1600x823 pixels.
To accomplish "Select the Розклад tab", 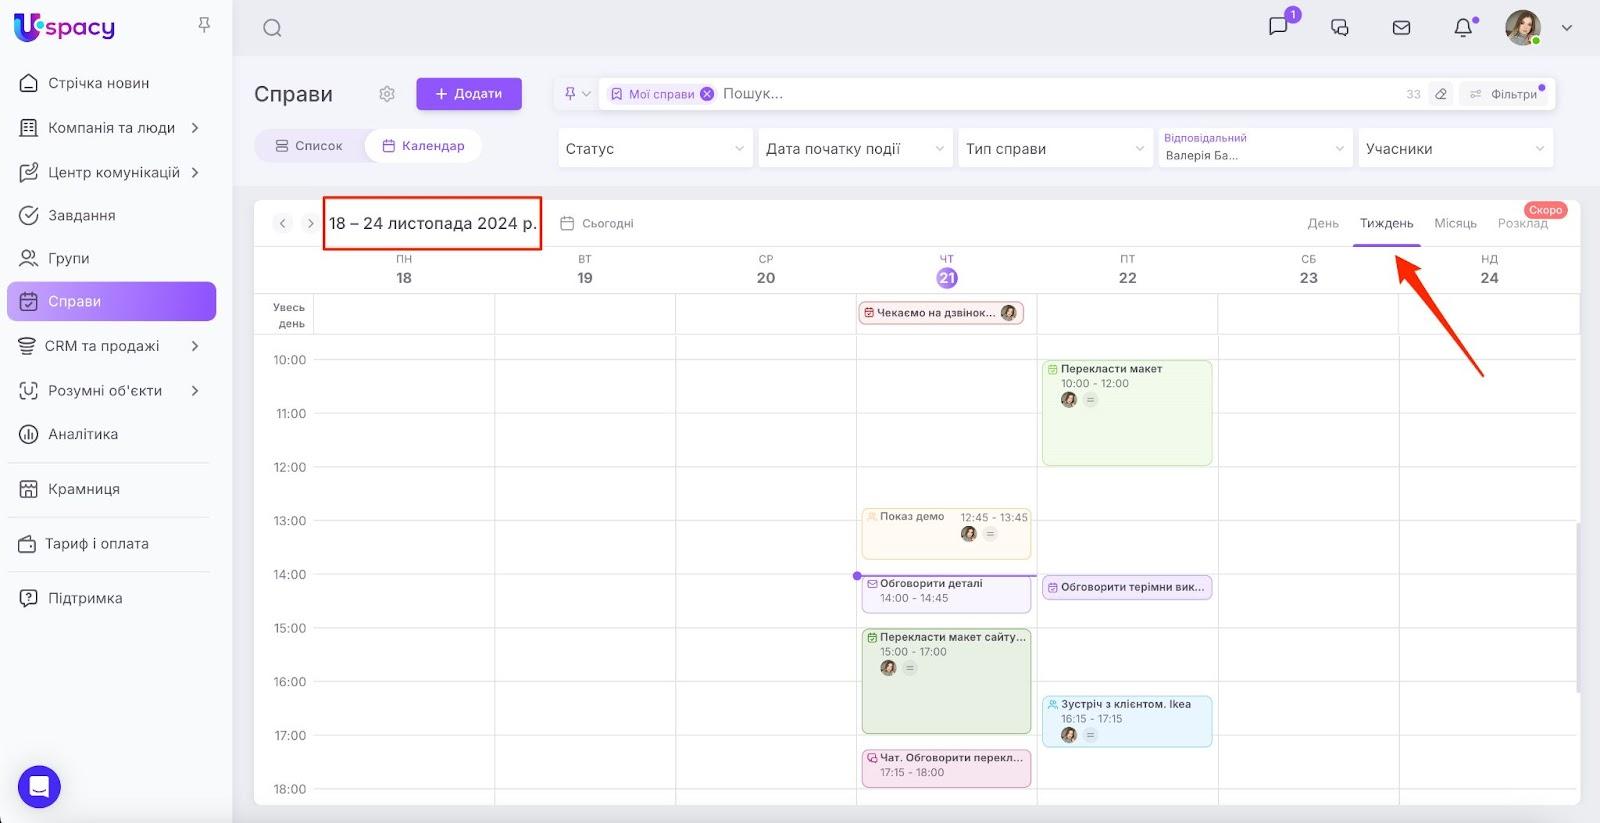I will tap(1522, 223).
